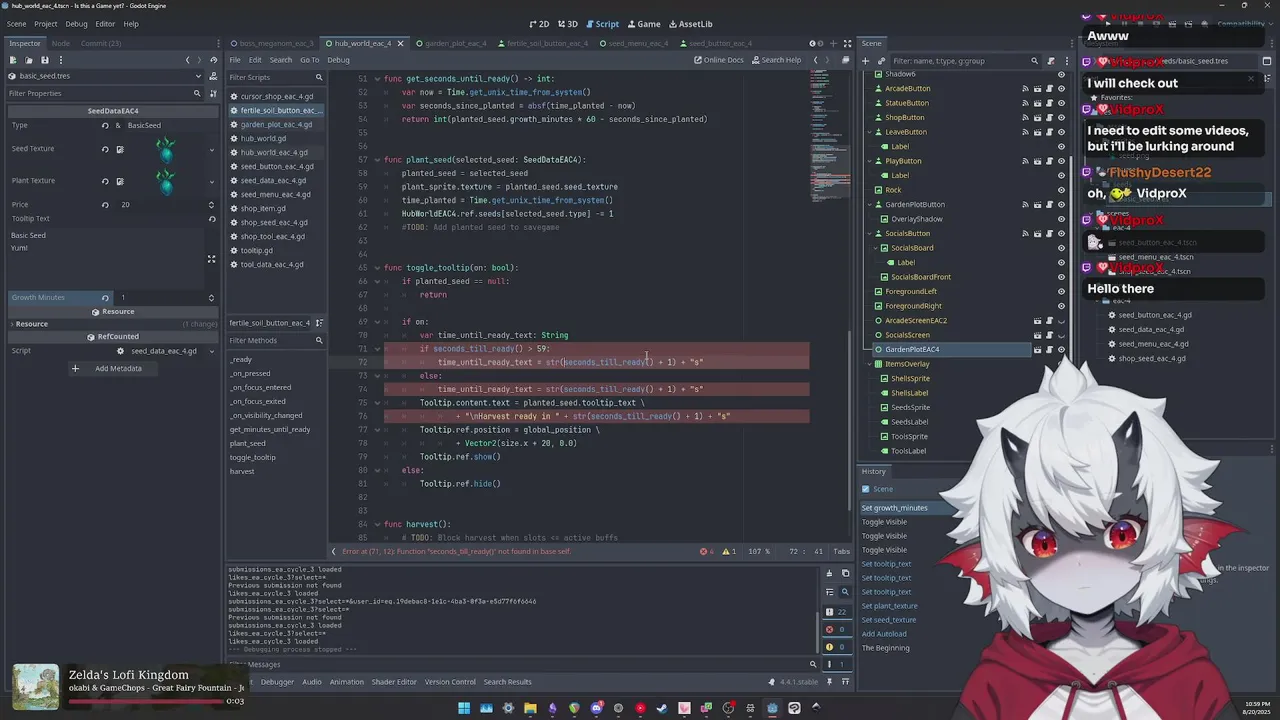Viewport: 1280px width, 720px height.
Task: Open the Online Docs link
Action: [x=719, y=60]
